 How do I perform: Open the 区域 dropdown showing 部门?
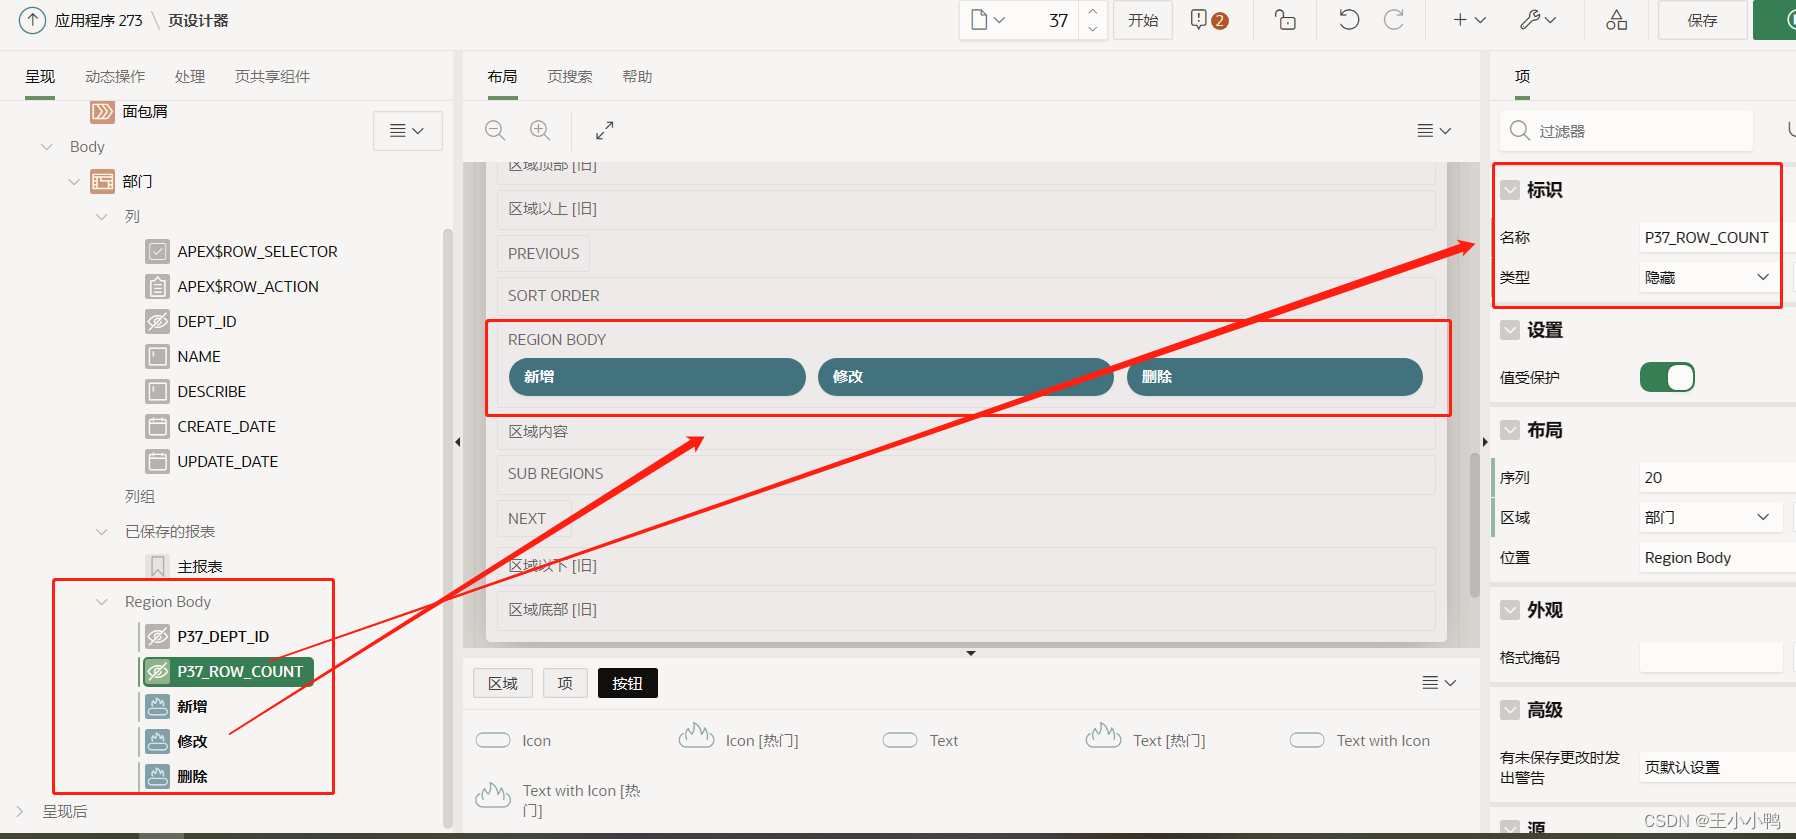1709,517
